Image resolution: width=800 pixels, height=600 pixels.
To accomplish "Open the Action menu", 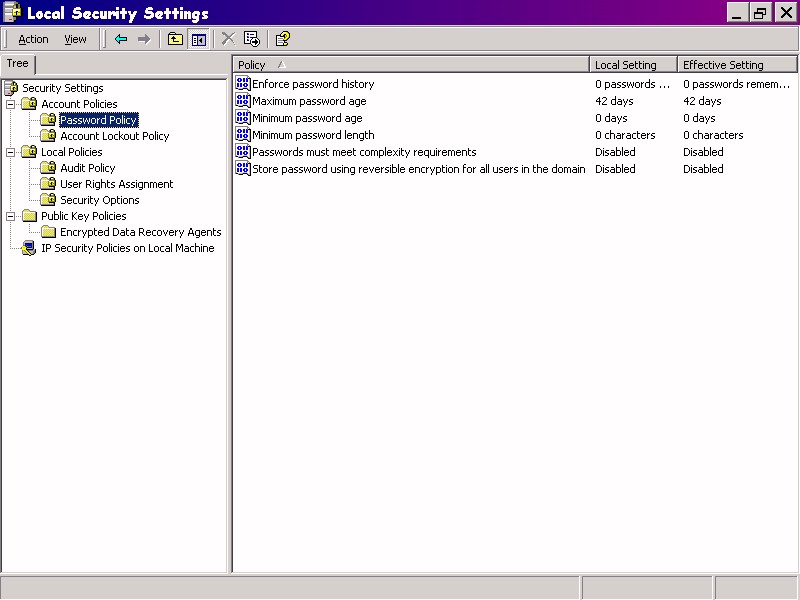I will (33, 39).
